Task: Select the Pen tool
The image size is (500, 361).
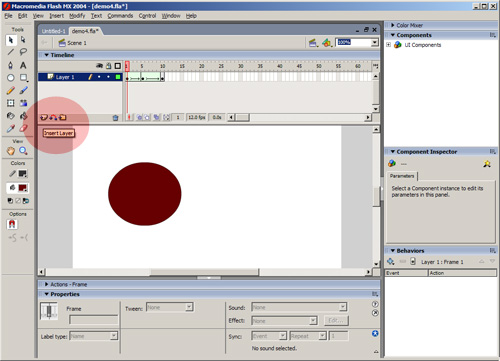Action: tap(11, 65)
